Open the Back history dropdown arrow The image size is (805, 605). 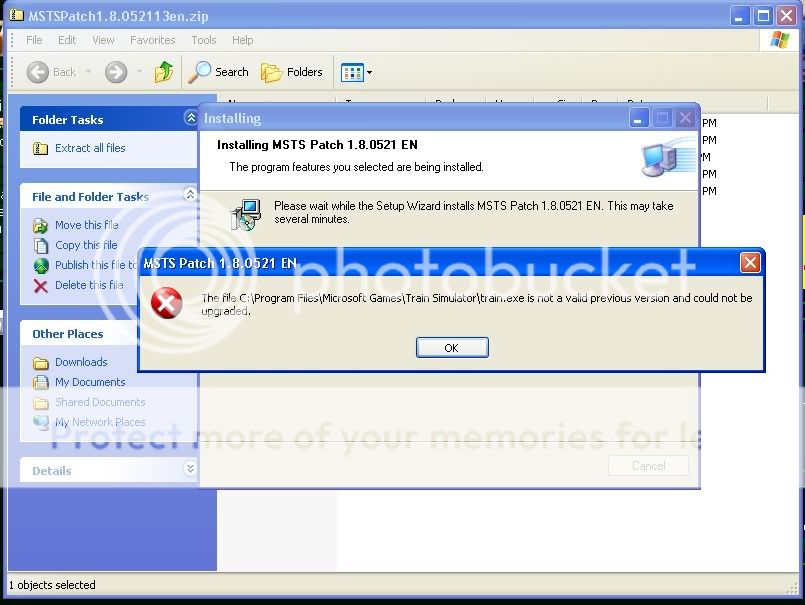tap(88, 72)
